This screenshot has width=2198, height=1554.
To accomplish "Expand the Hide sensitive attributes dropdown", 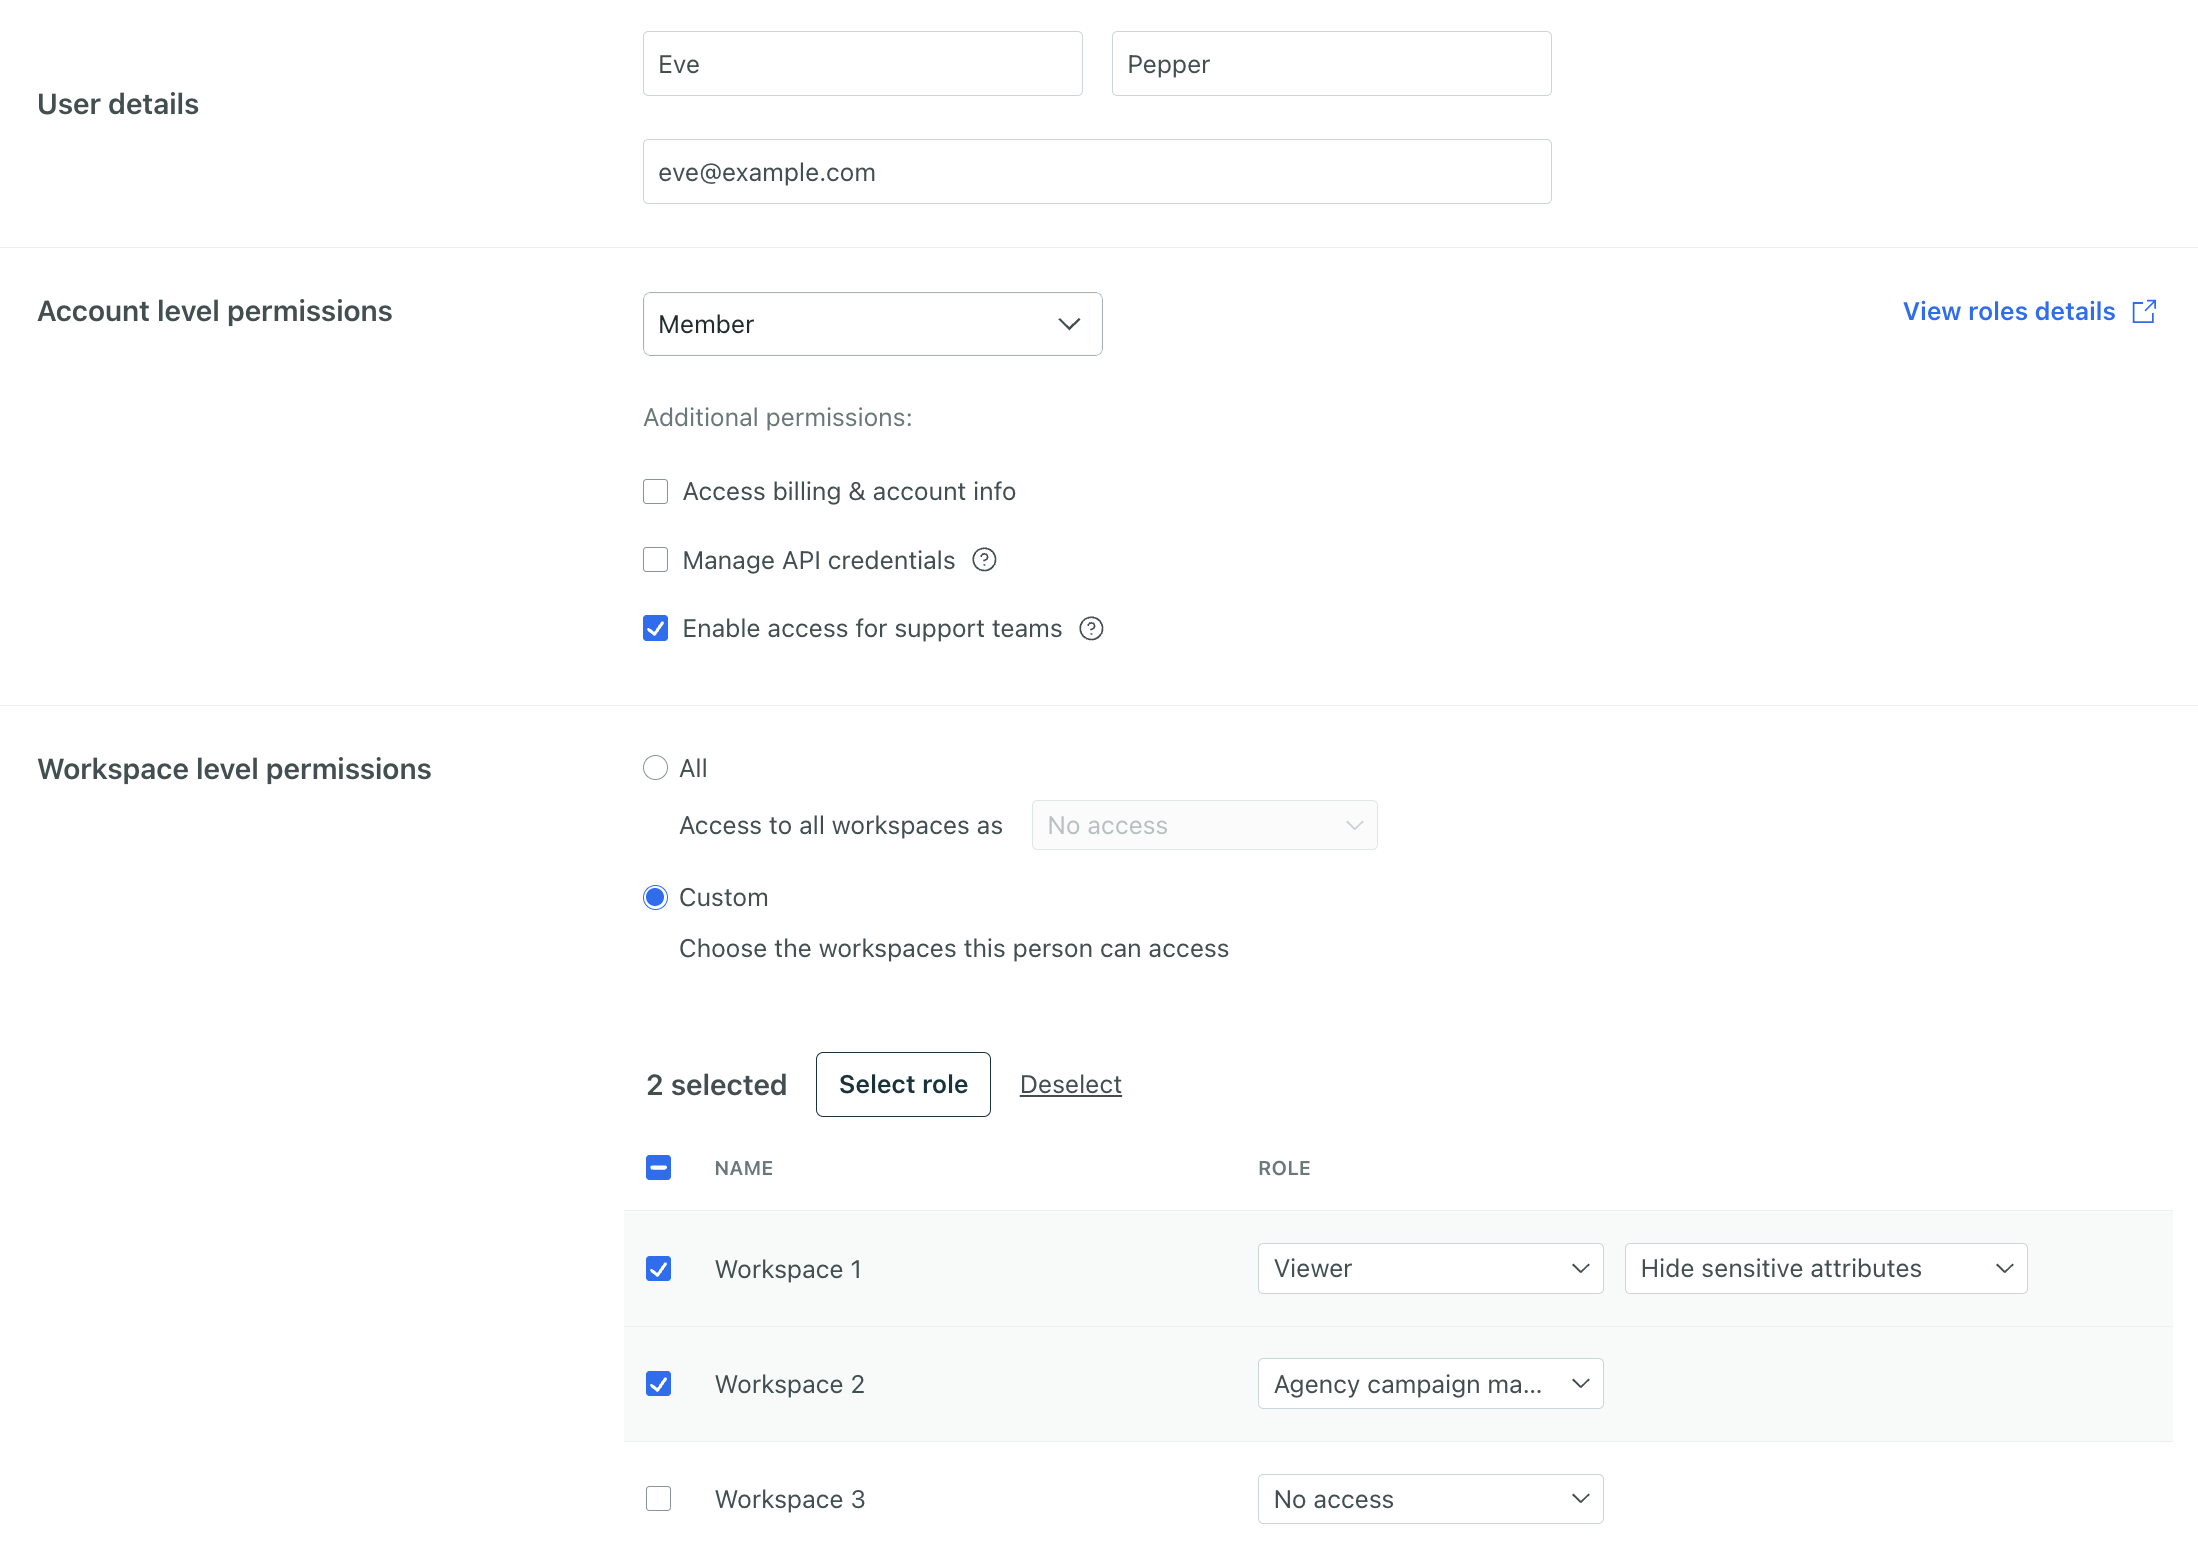I will click(1824, 1268).
